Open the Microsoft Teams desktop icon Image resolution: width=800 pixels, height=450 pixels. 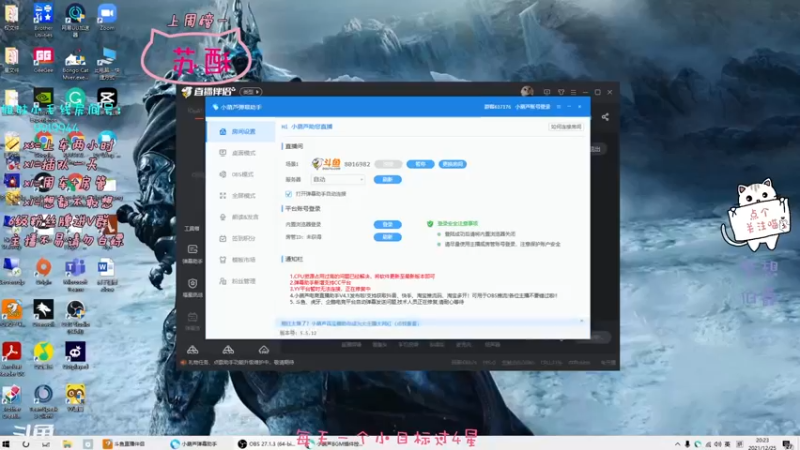pos(75,274)
